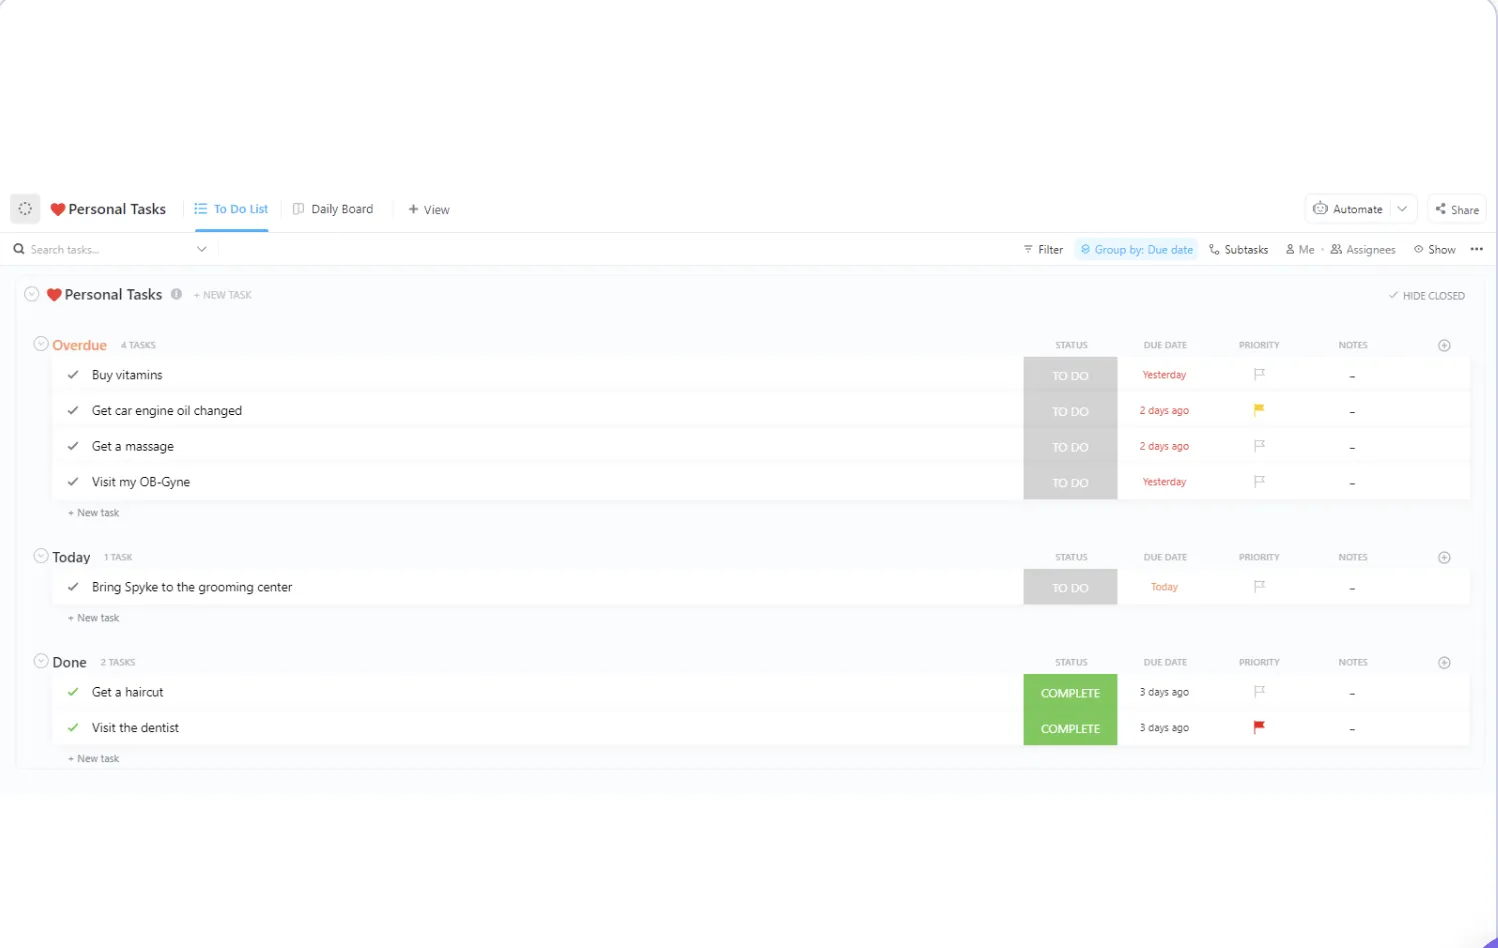Change status color block of Visit the dentist
The width and height of the screenshot is (1498, 948).
pyautogui.click(x=1070, y=728)
